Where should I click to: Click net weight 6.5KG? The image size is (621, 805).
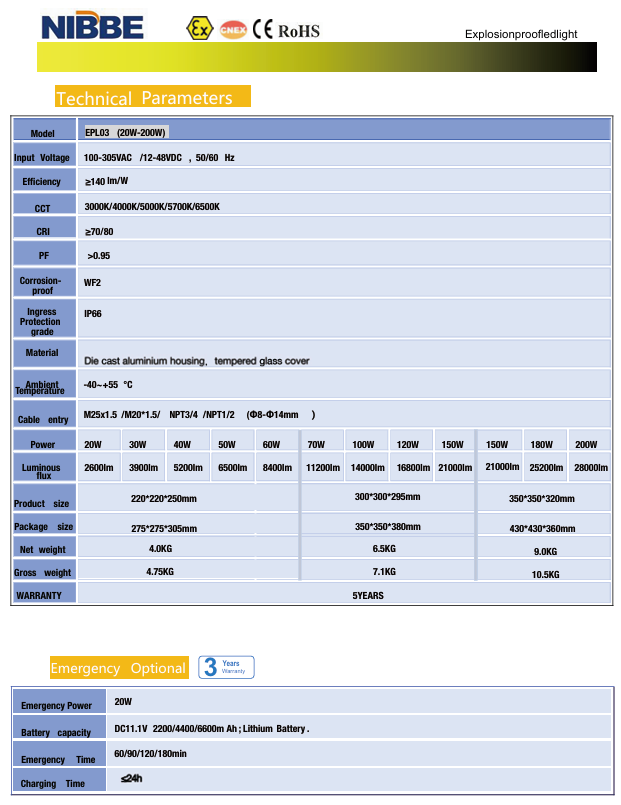(x=384, y=549)
